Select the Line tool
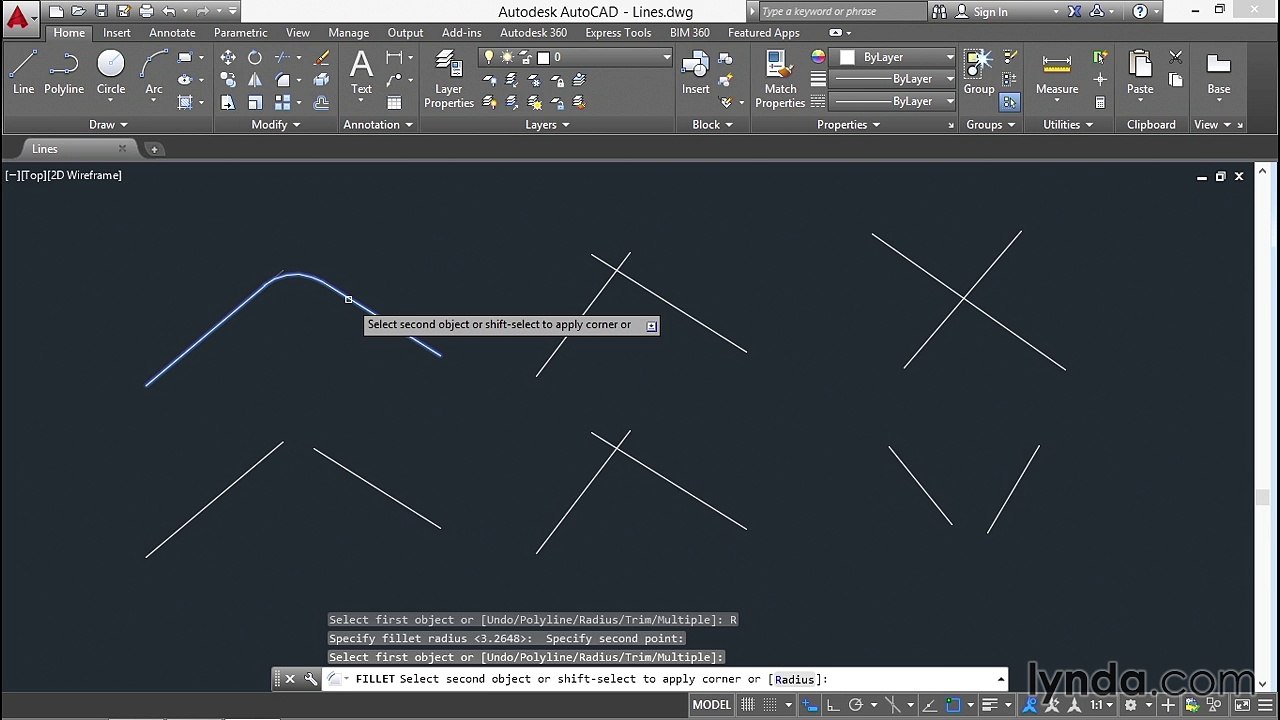Viewport: 1280px width, 720px height. pyautogui.click(x=23, y=73)
